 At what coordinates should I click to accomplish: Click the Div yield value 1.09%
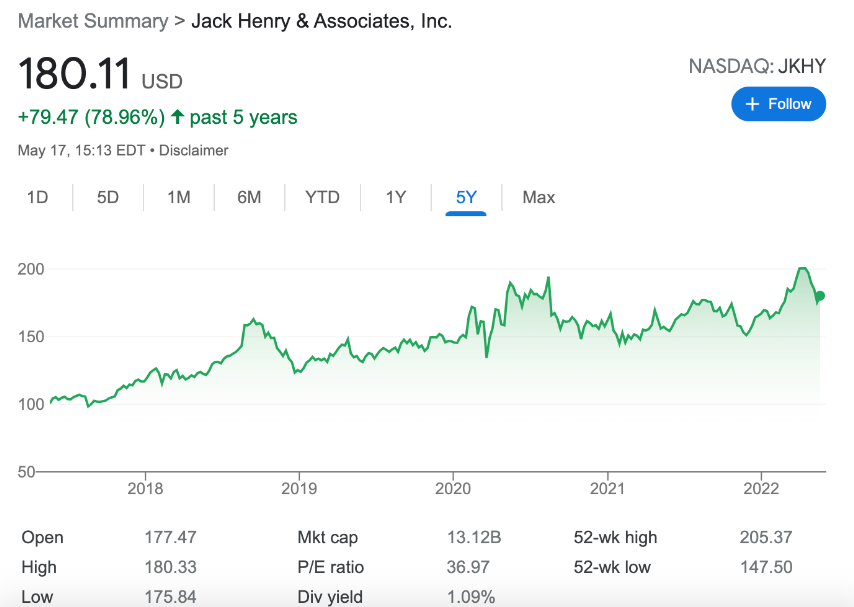(x=471, y=597)
